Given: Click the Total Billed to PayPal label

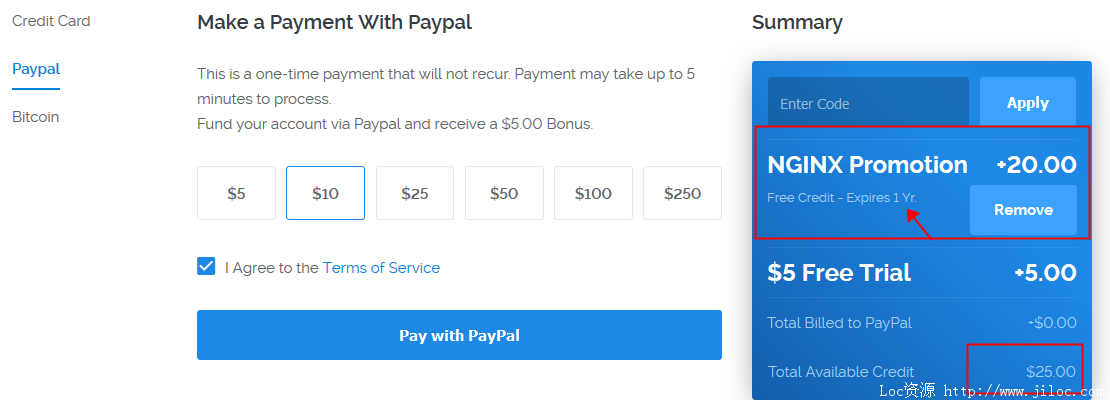Looking at the screenshot, I should point(840,323).
